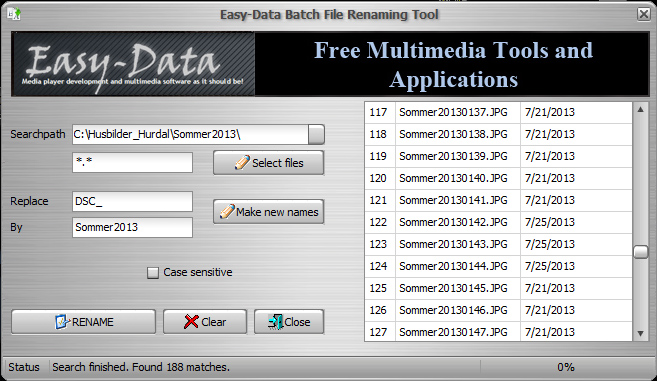Click the 7/25/2013 date in row 122
The height and width of the screenshot is (381, 657).
point(549,222)
